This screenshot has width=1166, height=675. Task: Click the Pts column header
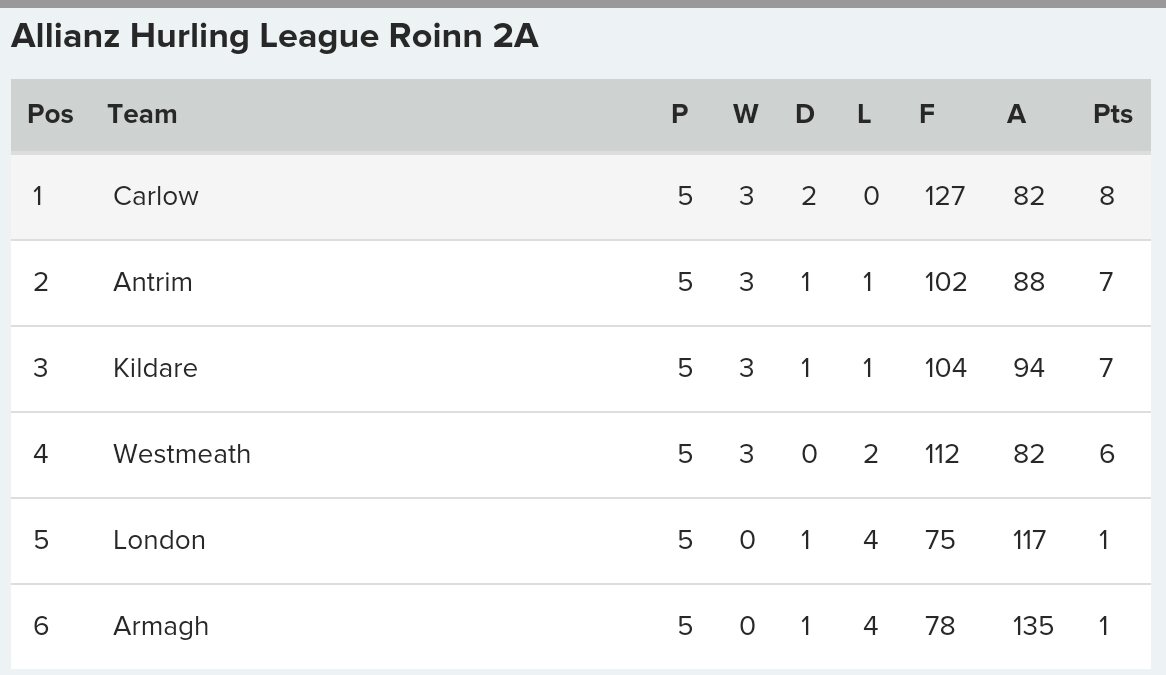[1112, 114]
